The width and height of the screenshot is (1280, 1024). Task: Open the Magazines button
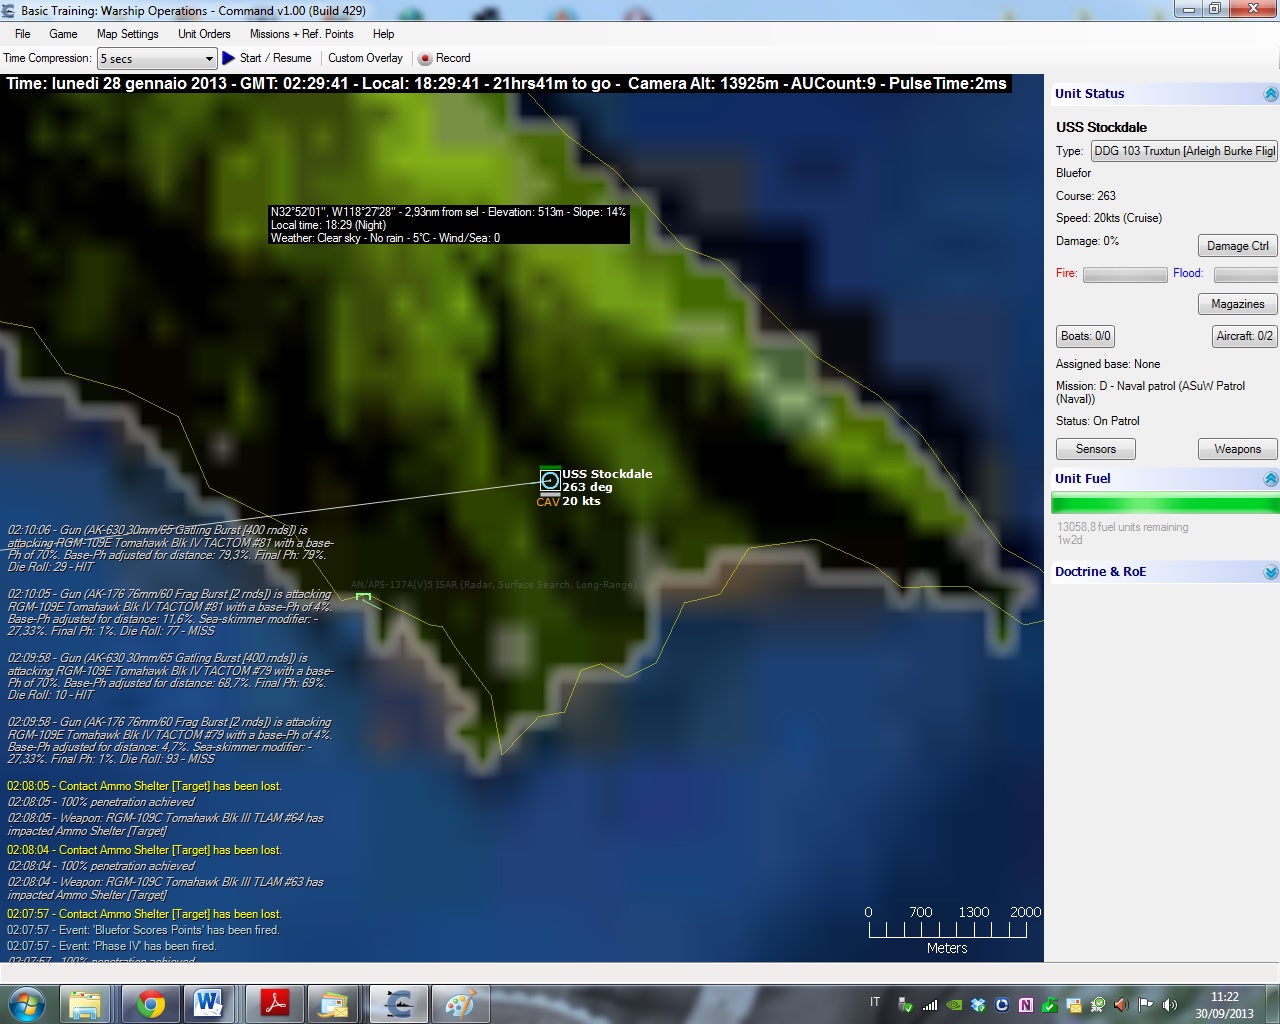tap(1237, 304)
